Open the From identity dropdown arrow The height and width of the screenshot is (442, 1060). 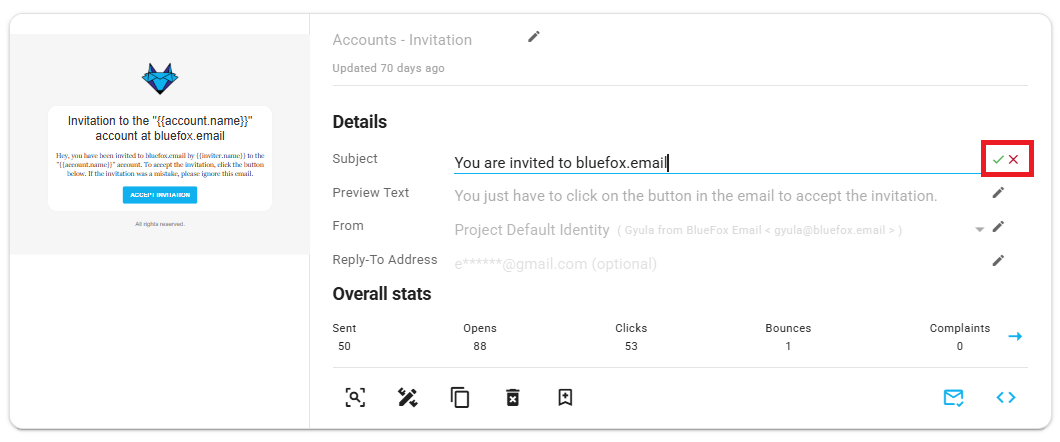click(x=980, y=230)
